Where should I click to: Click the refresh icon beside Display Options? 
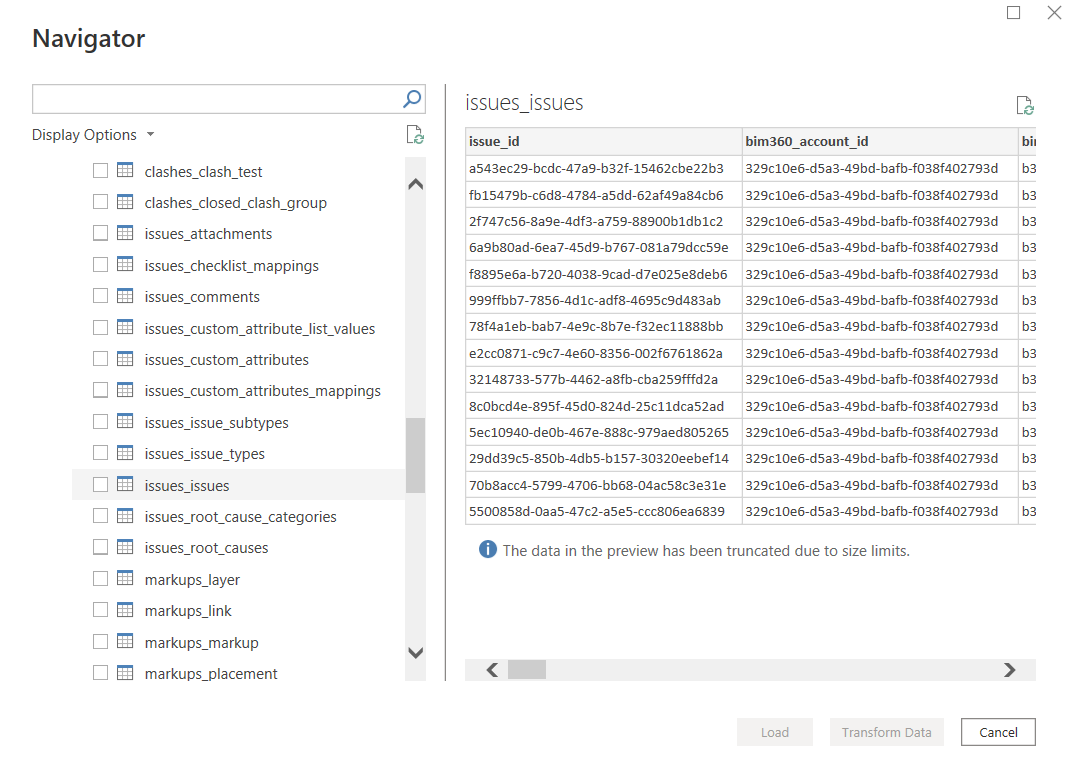click(415, 136)
